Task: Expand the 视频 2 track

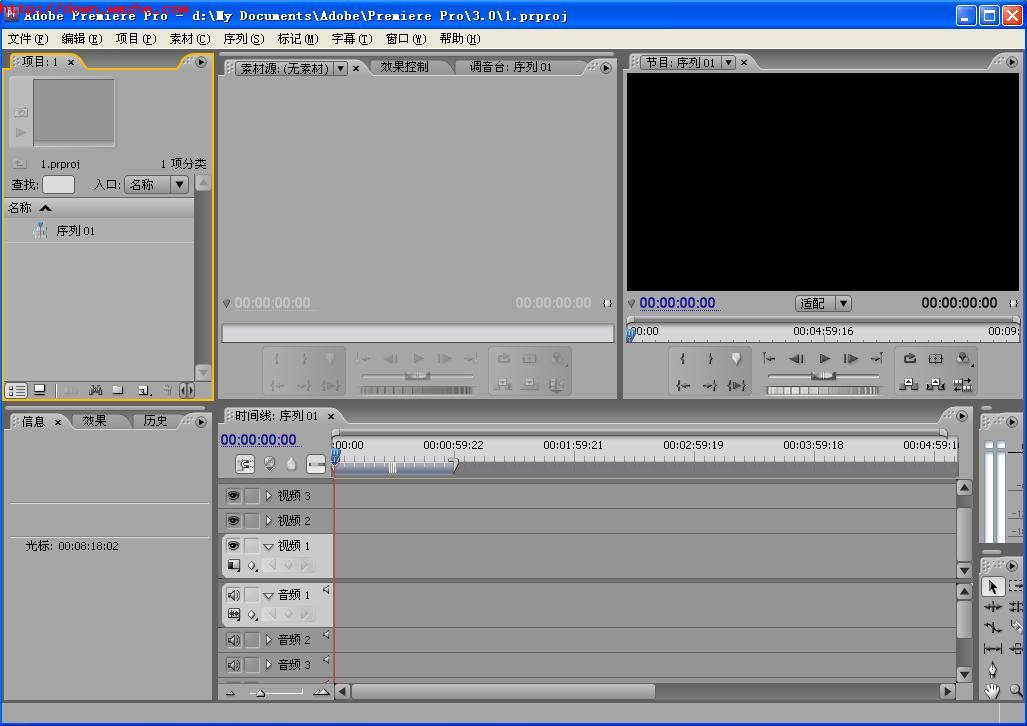Action: [269, 521]
